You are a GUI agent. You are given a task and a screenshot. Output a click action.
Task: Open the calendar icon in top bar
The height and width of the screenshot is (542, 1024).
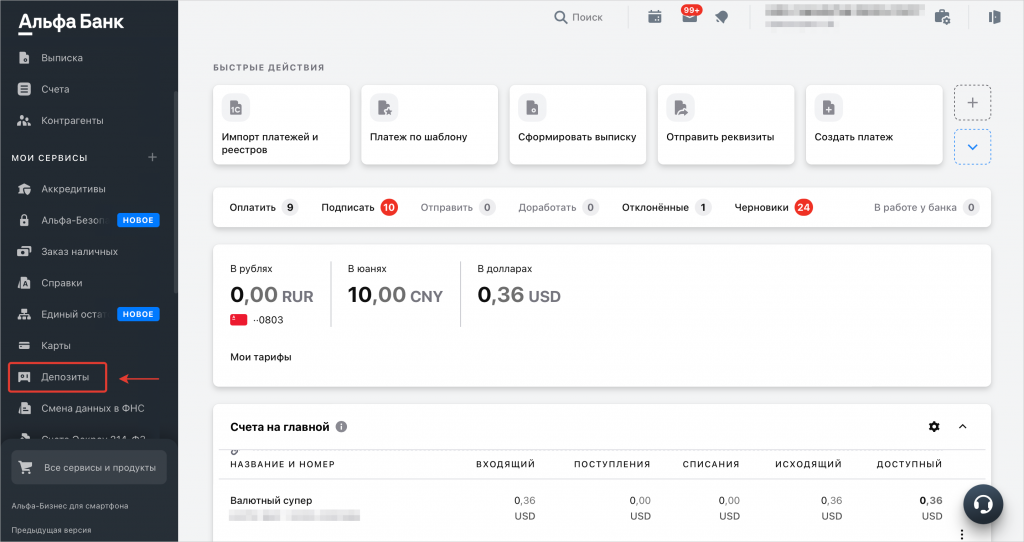[655, 17]
